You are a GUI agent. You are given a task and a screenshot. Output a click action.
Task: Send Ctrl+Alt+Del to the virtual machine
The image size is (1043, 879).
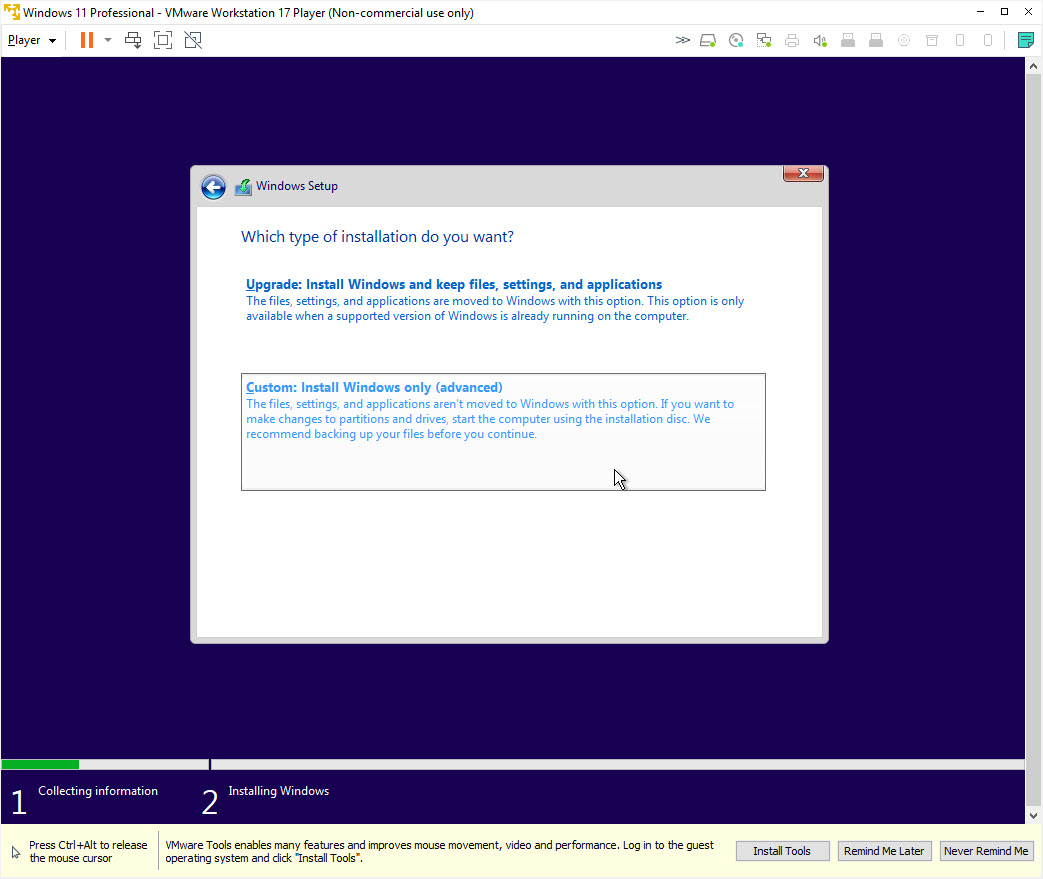(x=133, y=40)
